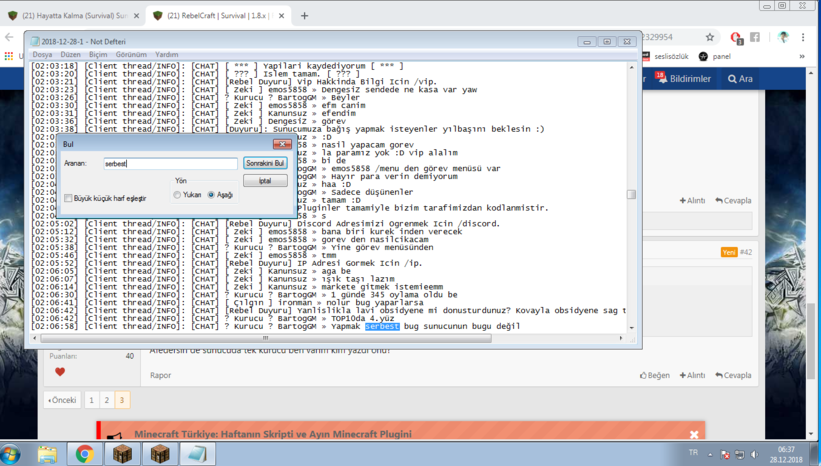Click upper Cevapla link in forum post
The height and width of the screenshot is (466, 821).
733,201
